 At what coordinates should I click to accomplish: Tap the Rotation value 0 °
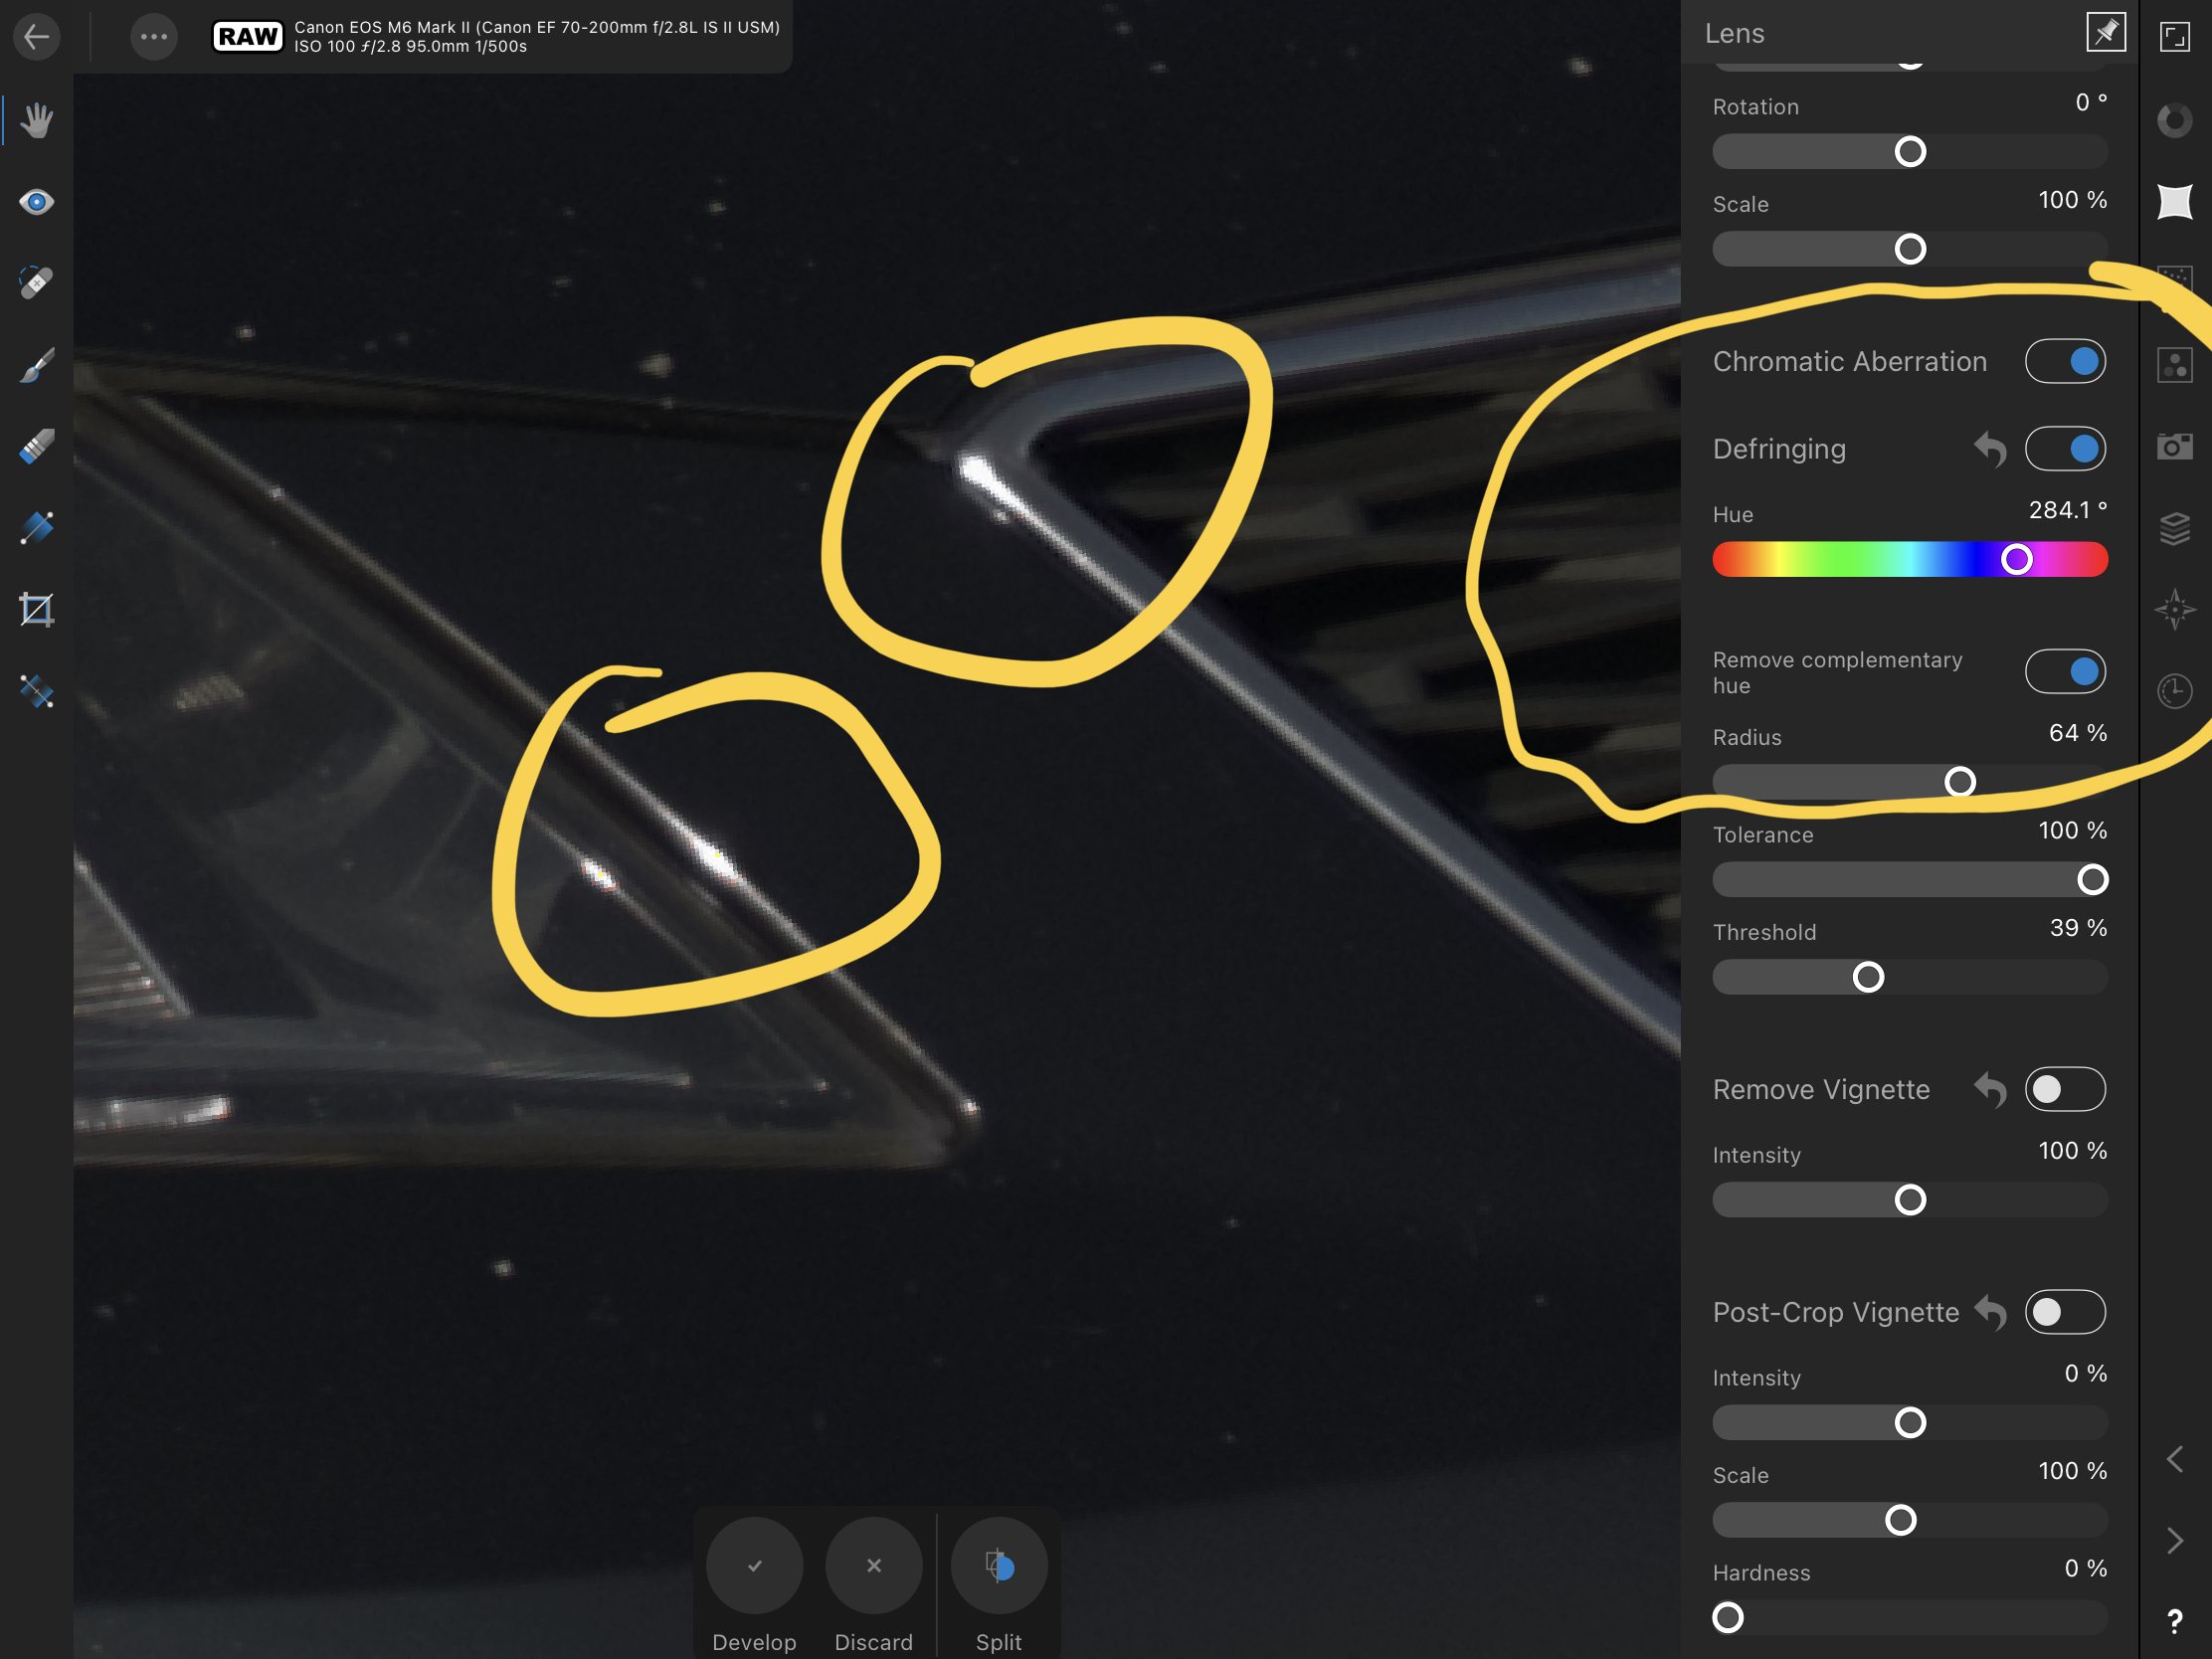click(x=2091, y=102)
